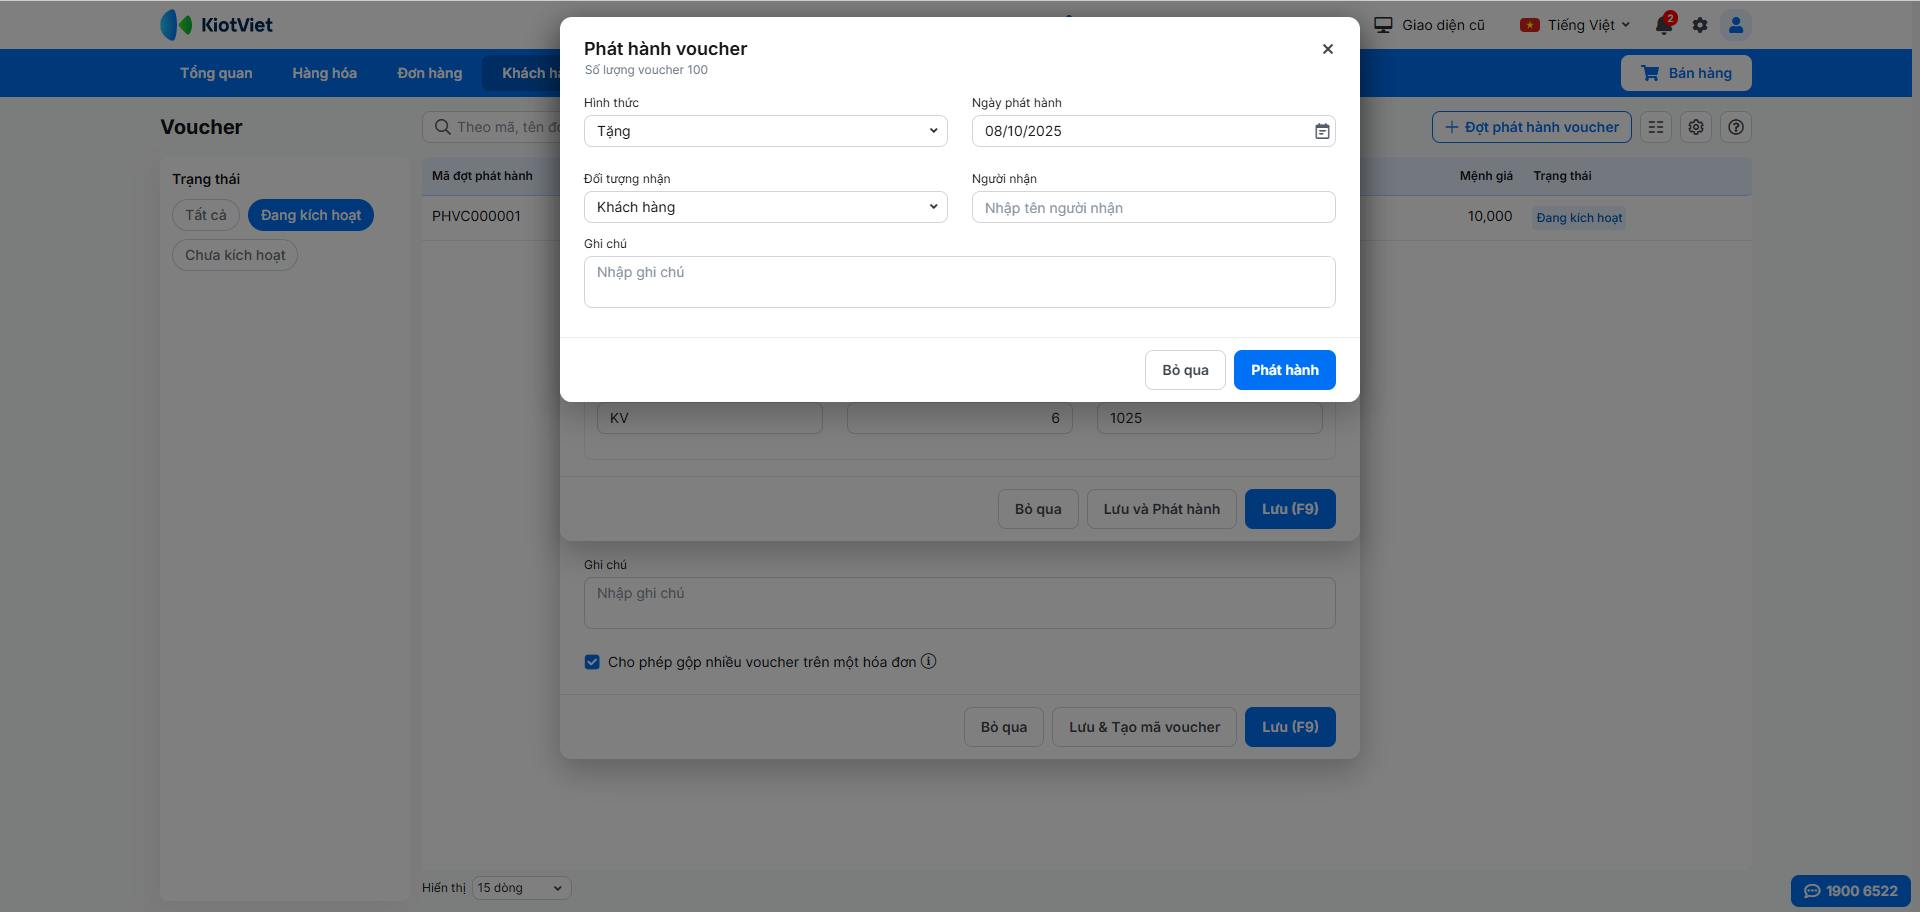The height and width of the screenshot is (912, 1920).
Task: Click the KV prefix field
Action: coord(710,418)
